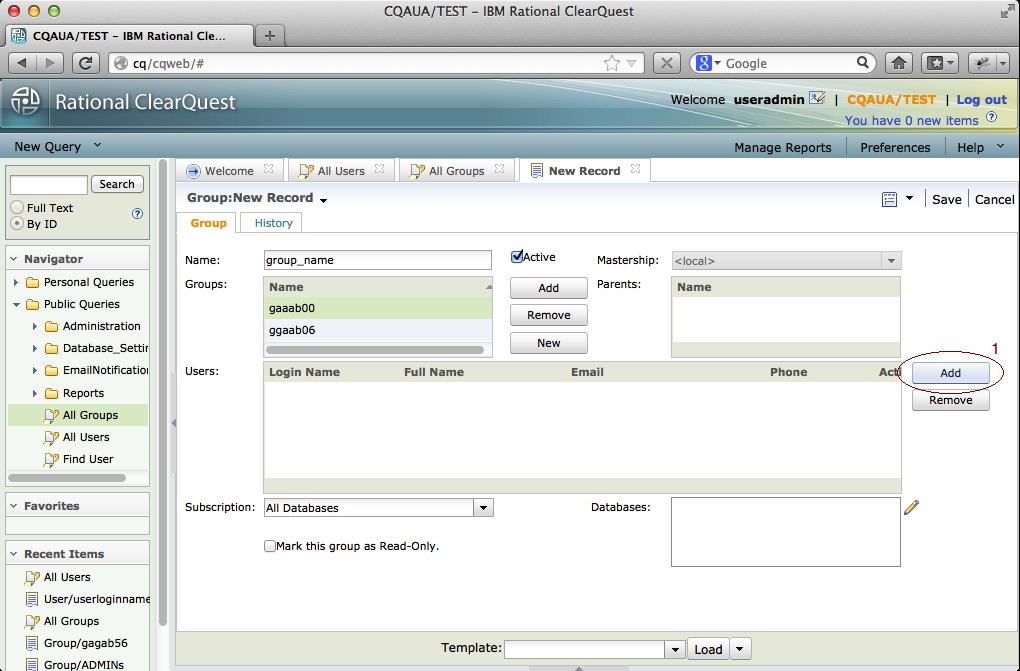Collapse the Navigator panel
Viewport: 1020px width, 671px height.
click(14, 259)
